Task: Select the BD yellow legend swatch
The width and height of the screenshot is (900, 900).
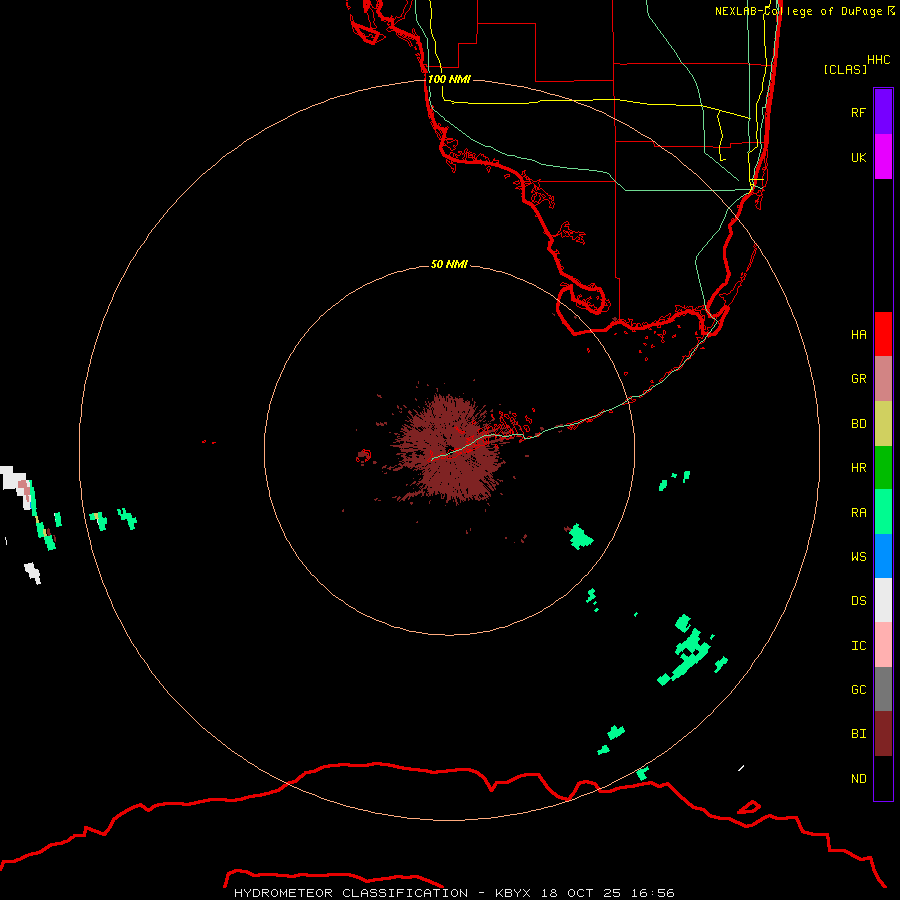Action: [883, 424]
